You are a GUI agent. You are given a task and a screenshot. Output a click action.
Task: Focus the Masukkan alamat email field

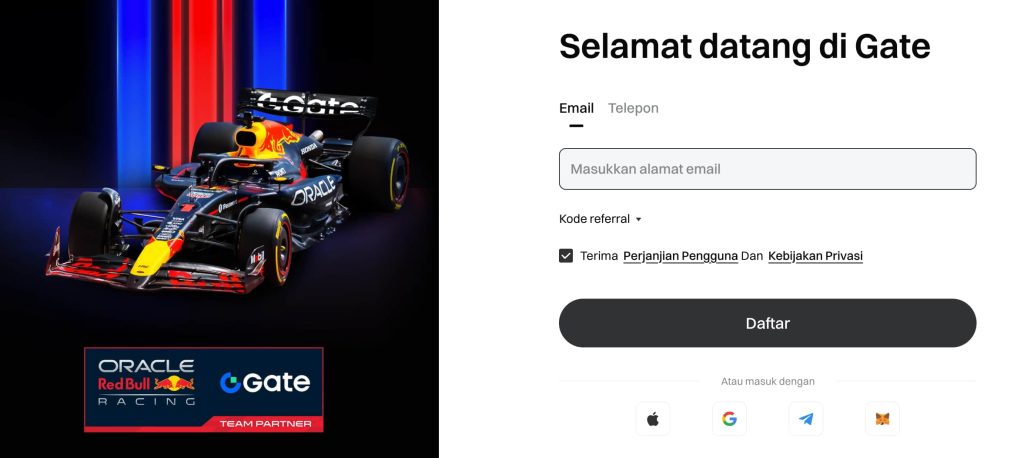pos(767,169)
